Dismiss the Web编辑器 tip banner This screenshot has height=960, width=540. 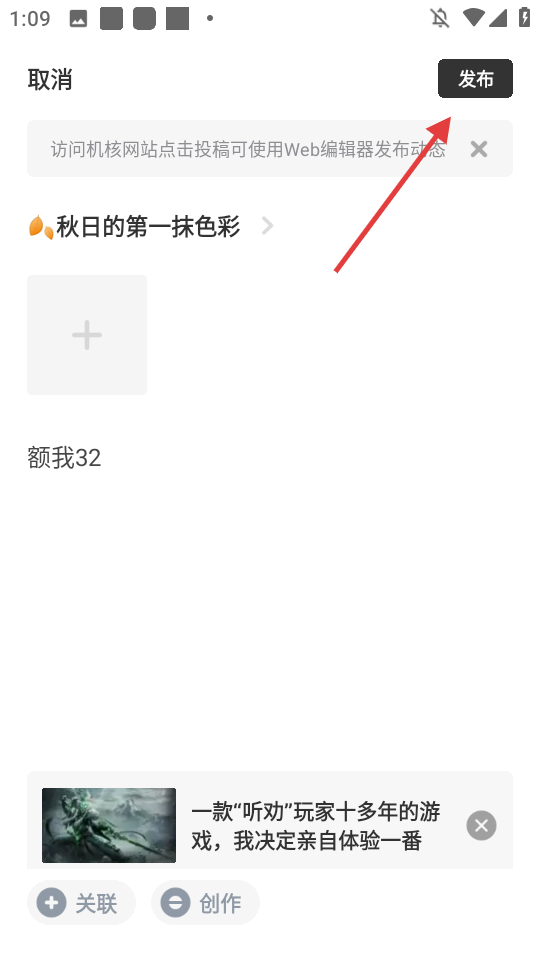click(479, 149)
